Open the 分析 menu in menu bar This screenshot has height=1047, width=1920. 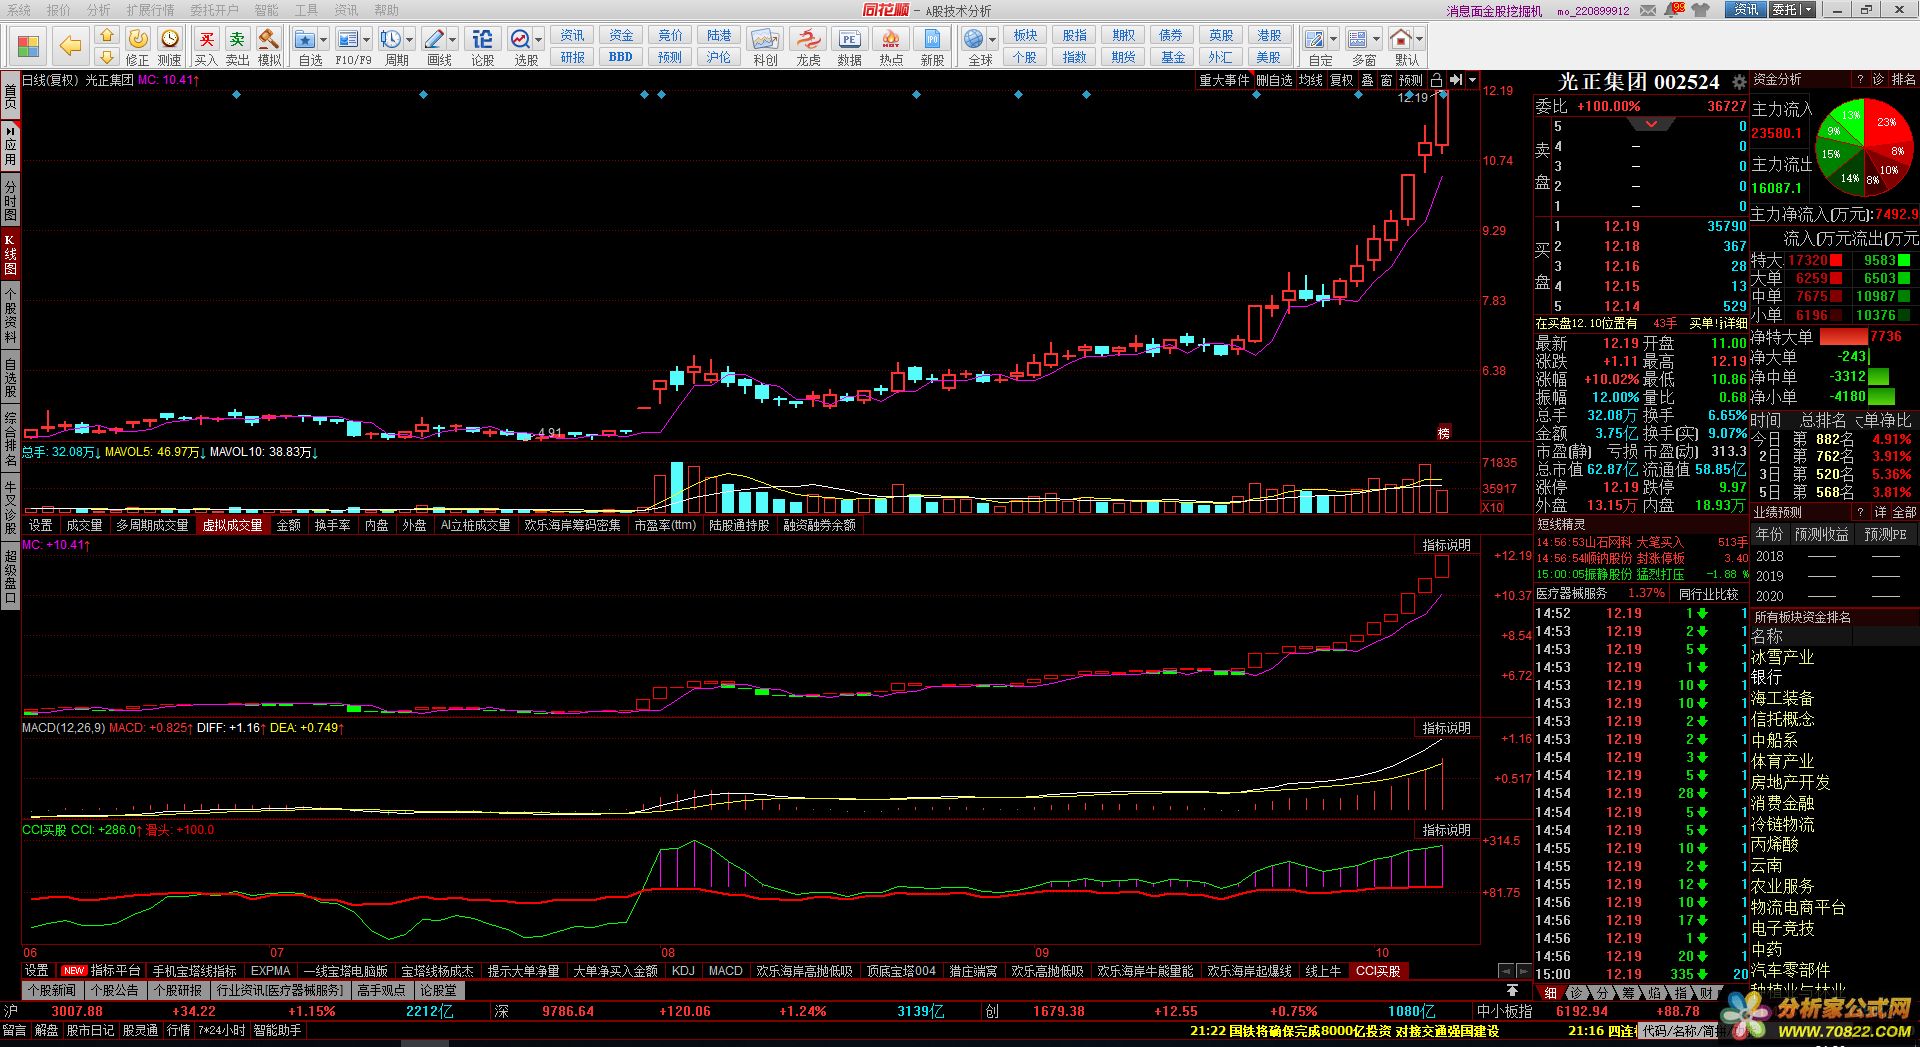(98, 10)
